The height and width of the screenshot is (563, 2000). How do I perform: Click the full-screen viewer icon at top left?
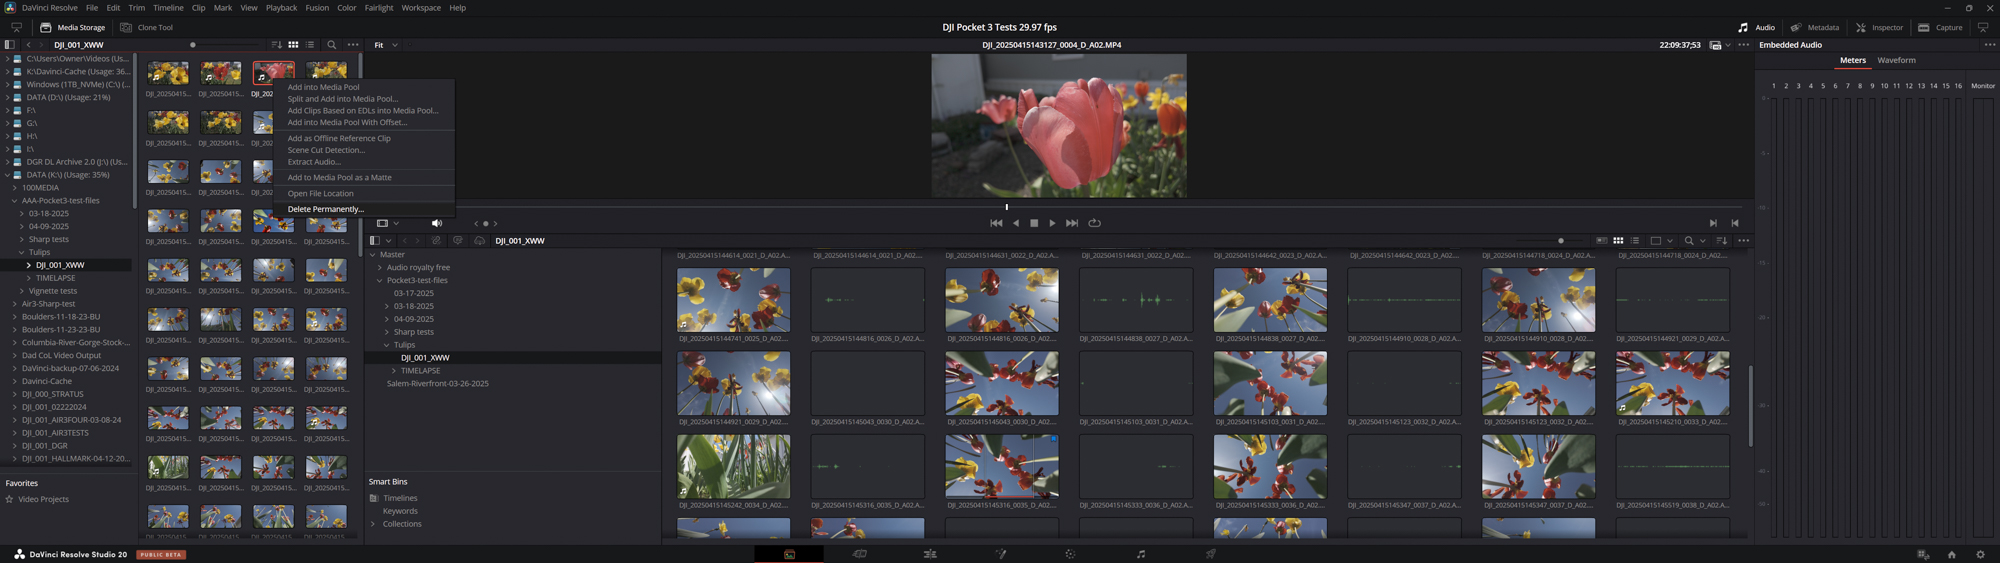(16, 27)
